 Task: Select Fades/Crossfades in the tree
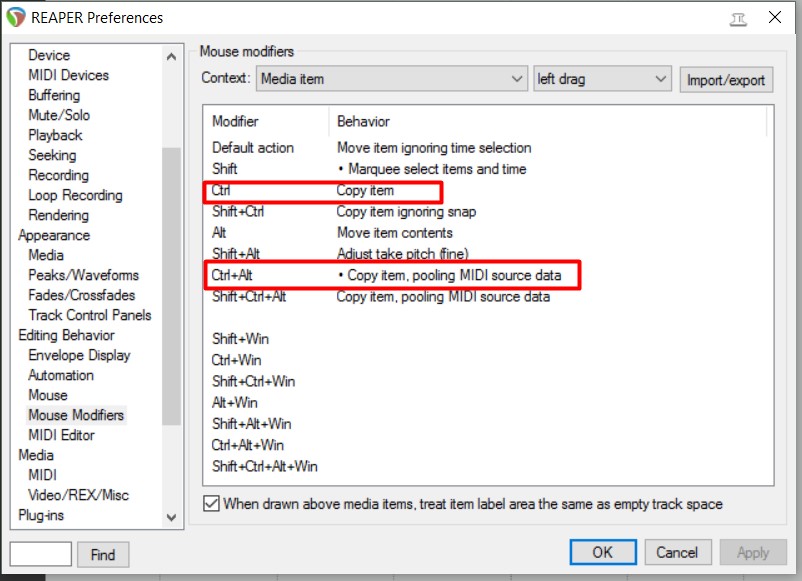pyautogui.click(x=82, y=295)
